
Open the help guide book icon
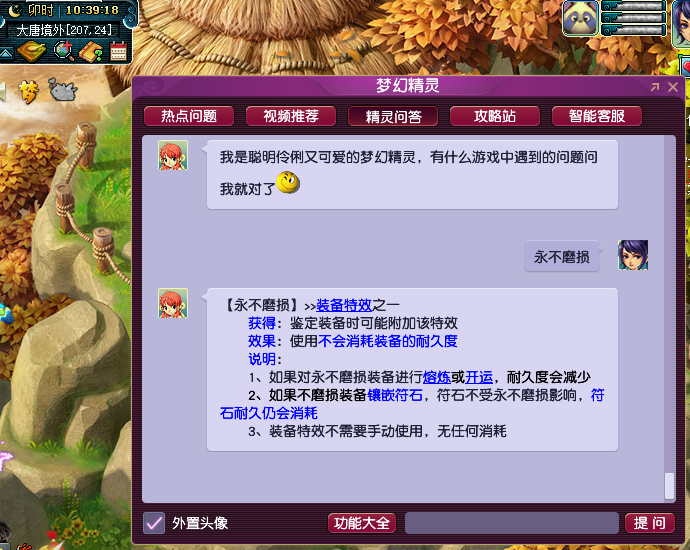click(x=91, y=52)
